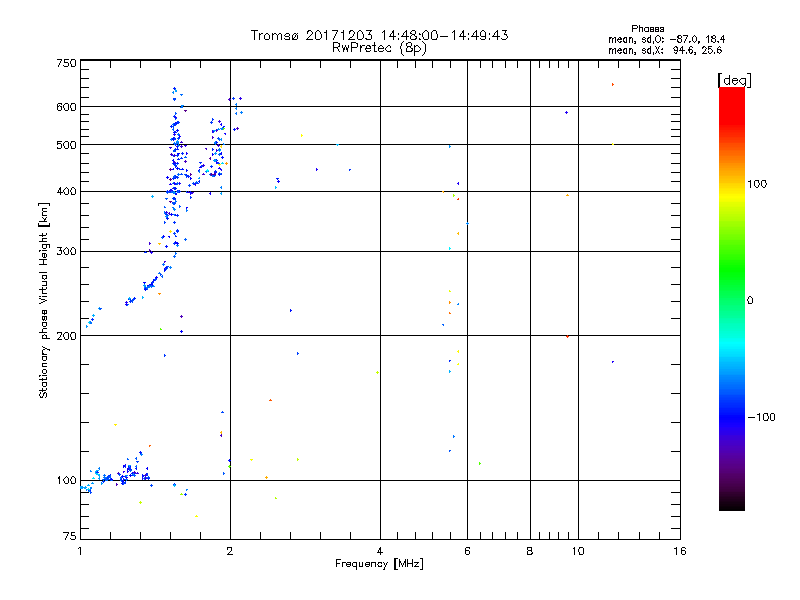Click the '16' frequency axis tick label
This screenshot has width=800, height=600.
pyautogui.click(x=680, y=551)
